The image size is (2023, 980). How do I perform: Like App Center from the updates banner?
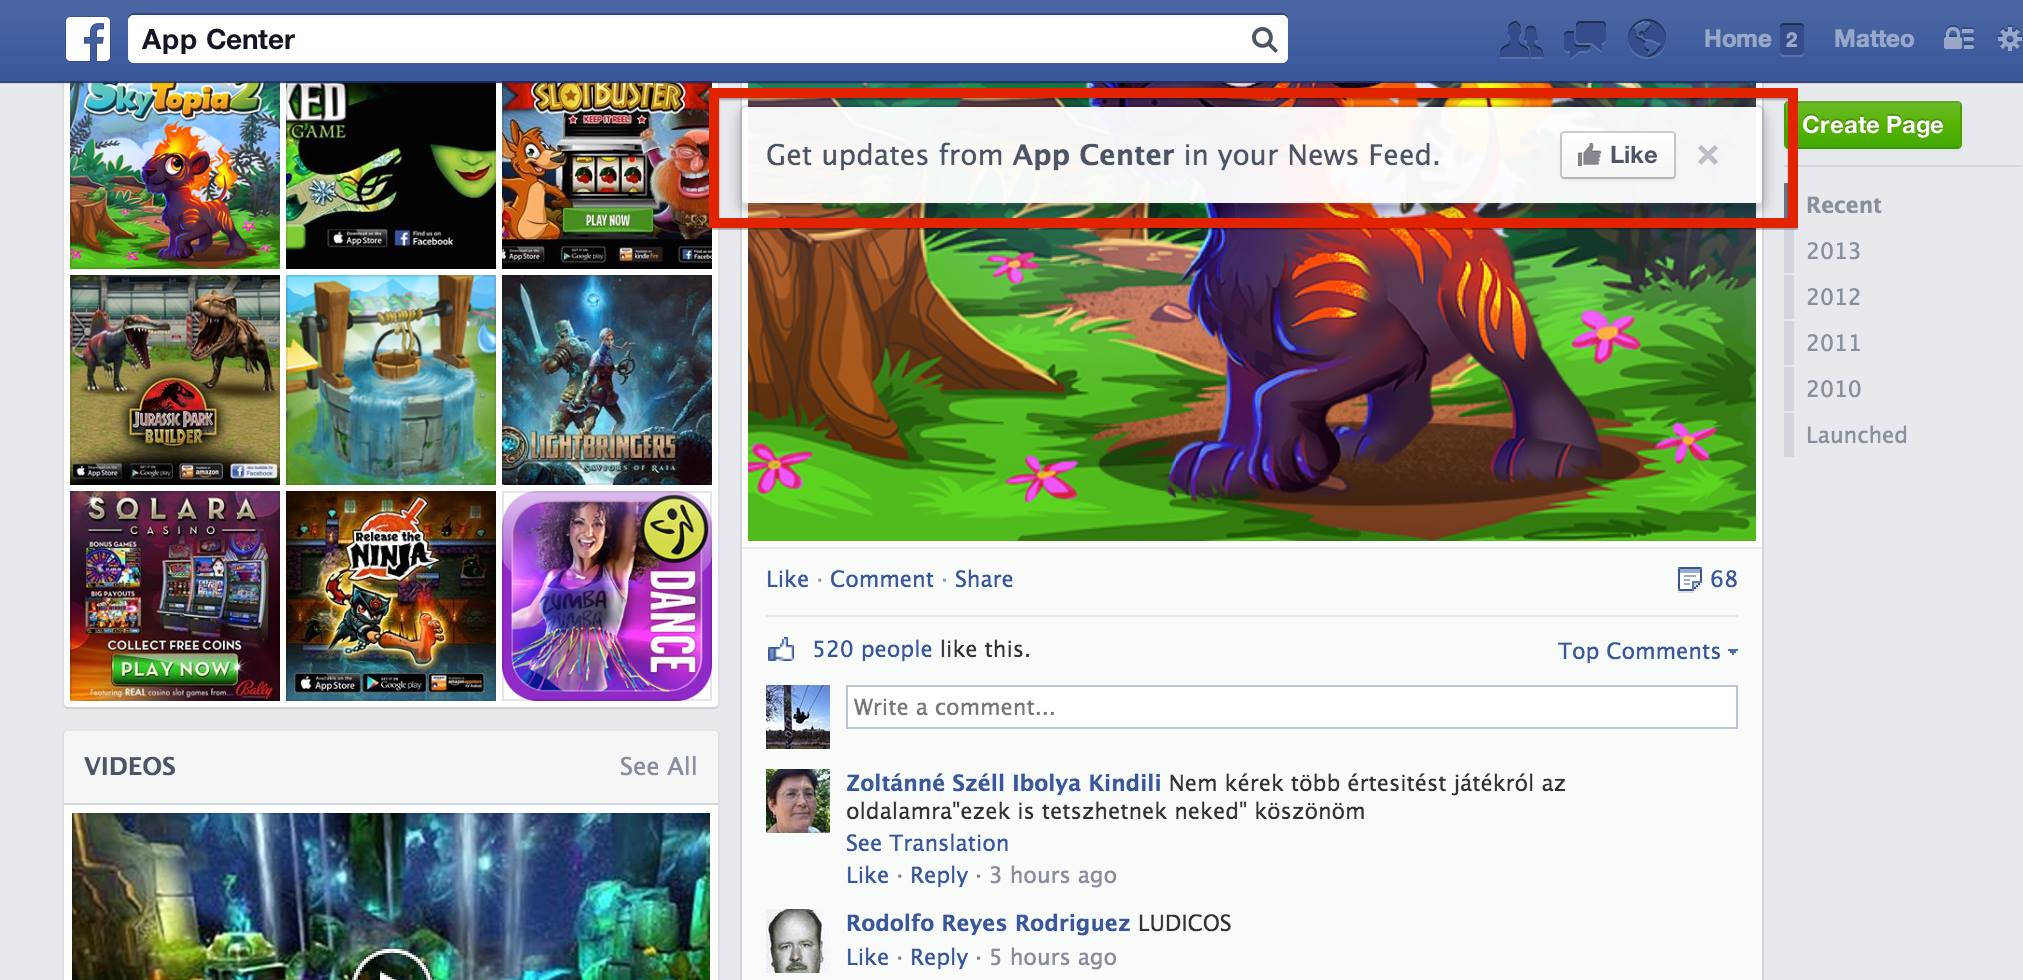click(1617, 155)
